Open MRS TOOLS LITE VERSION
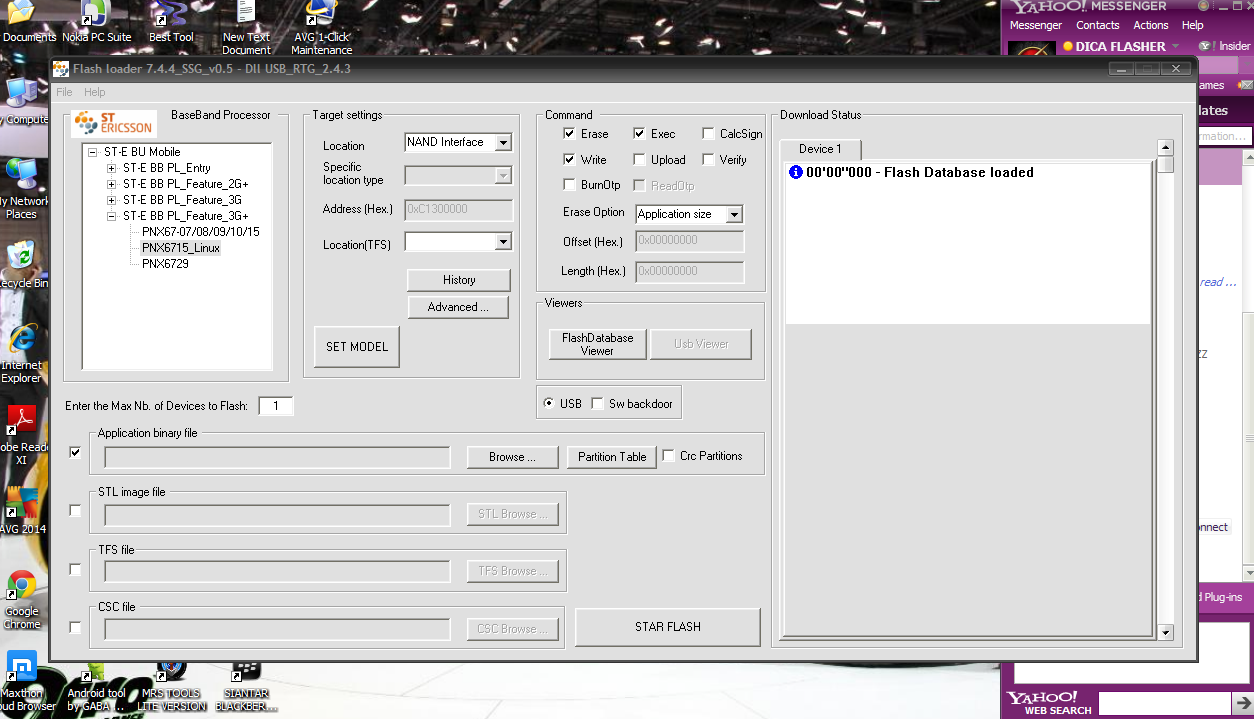Image resolution: width=1254 pixels, height=719 pixels. pyautogui.click(x=170, y=672)
